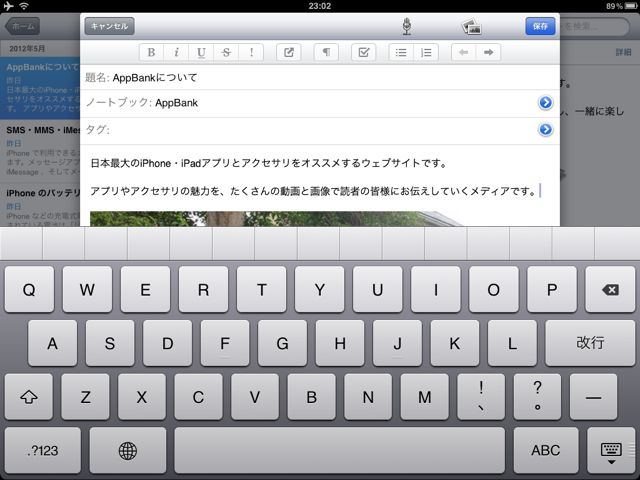The image size is (640, 480).
Task: Tap the G key
Action: click(x=282, y=343)
